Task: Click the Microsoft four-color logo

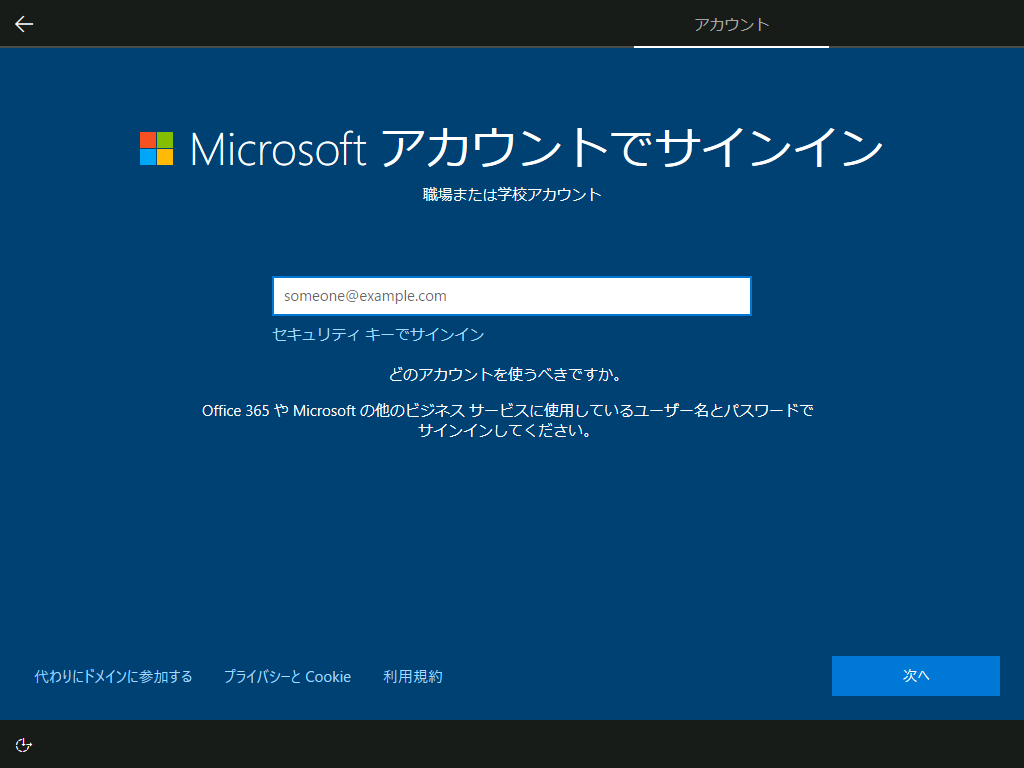Action: [x=157, y=148]
